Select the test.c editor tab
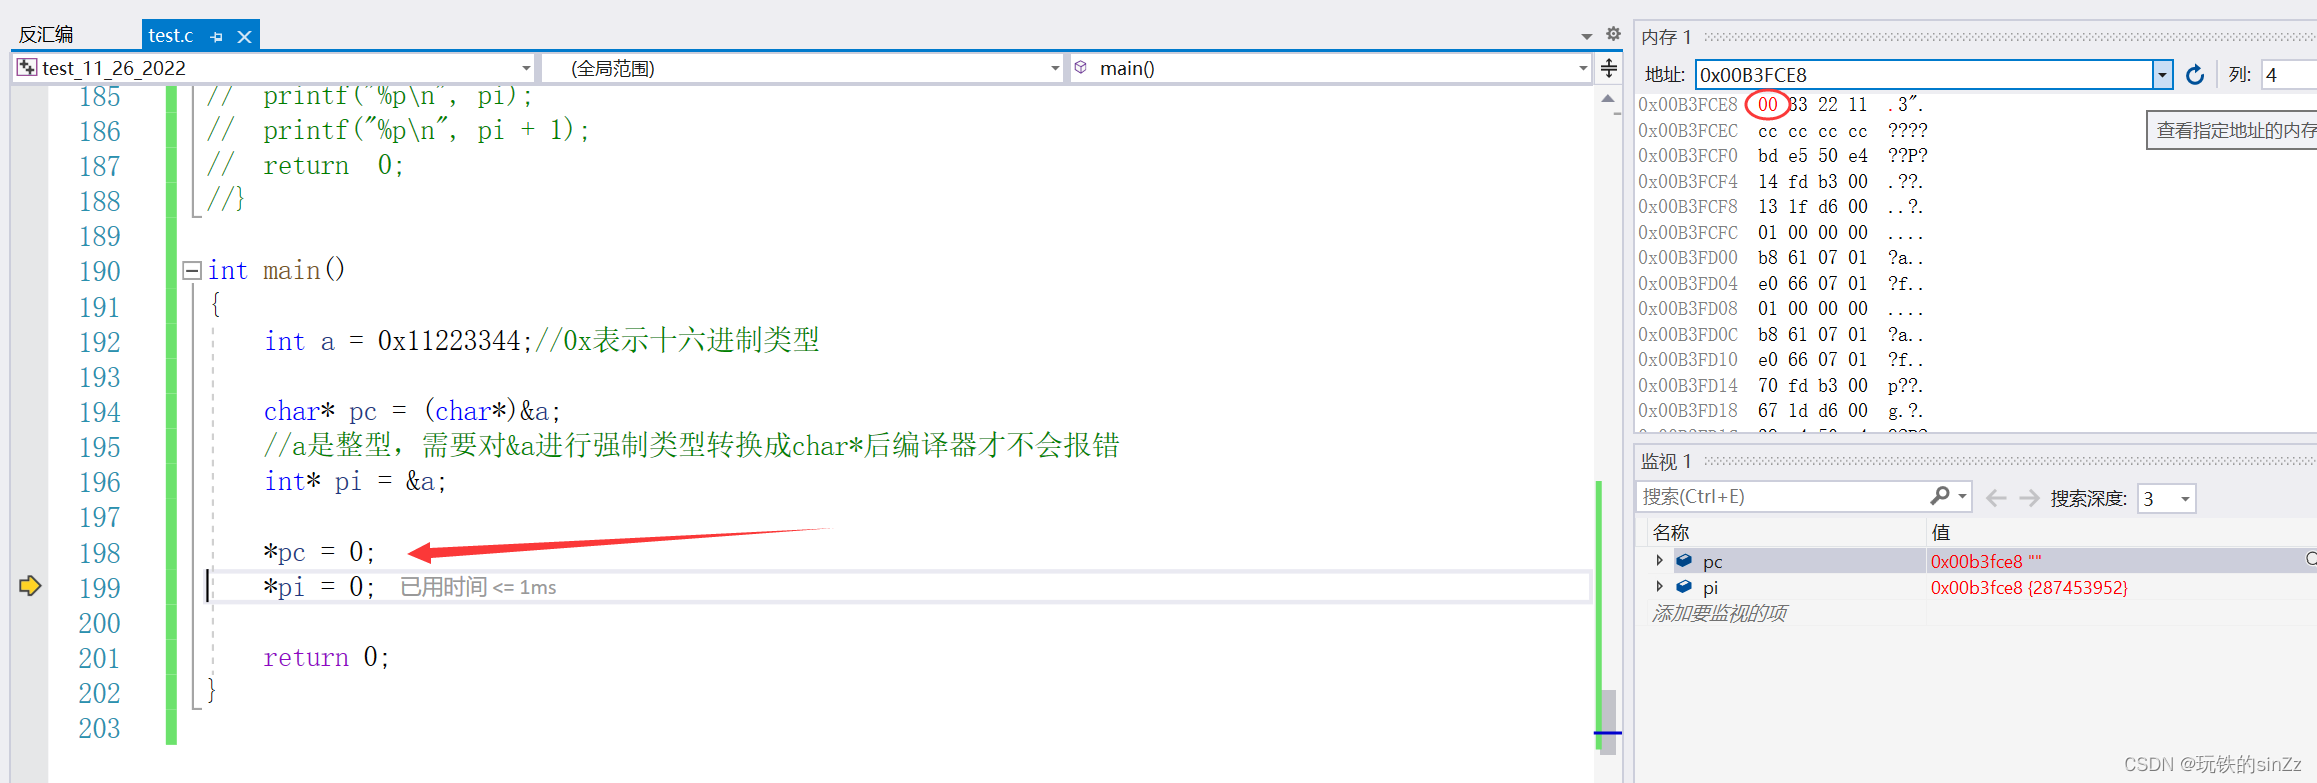Image resolution: width=2317 pixels, height=783 pixels. coord(171,35)
